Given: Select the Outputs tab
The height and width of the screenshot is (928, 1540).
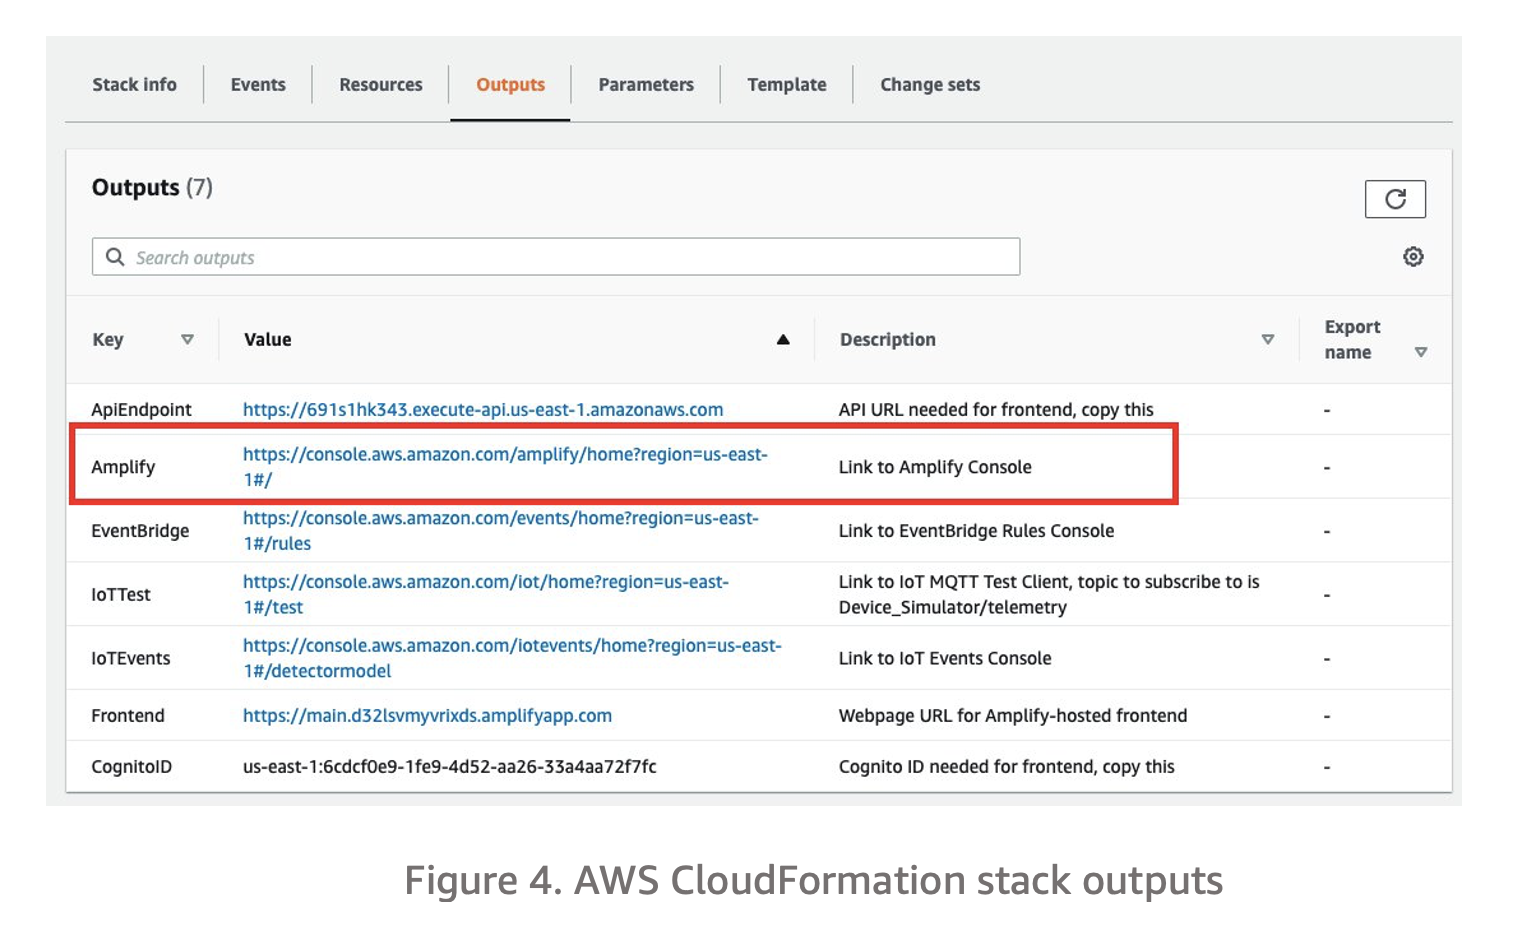Looking at the screenshot, I should pyautogui.click(x=510, y=85).
